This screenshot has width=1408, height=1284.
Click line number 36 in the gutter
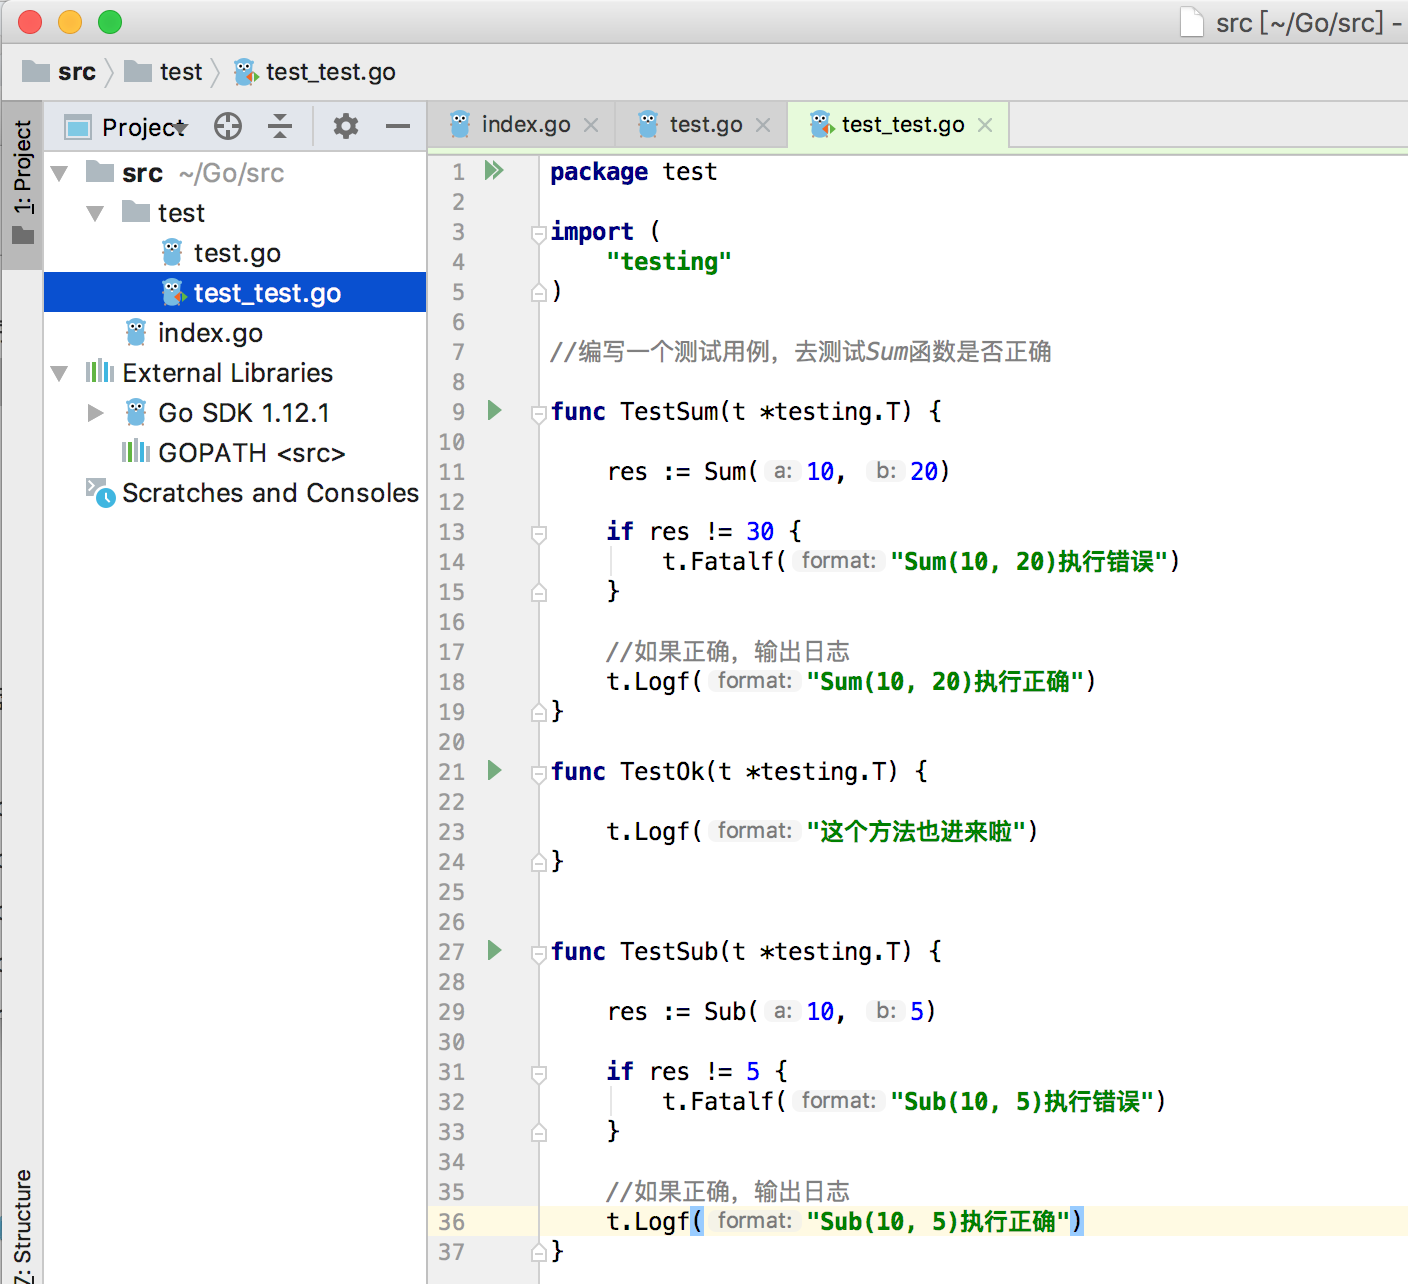452,1221
